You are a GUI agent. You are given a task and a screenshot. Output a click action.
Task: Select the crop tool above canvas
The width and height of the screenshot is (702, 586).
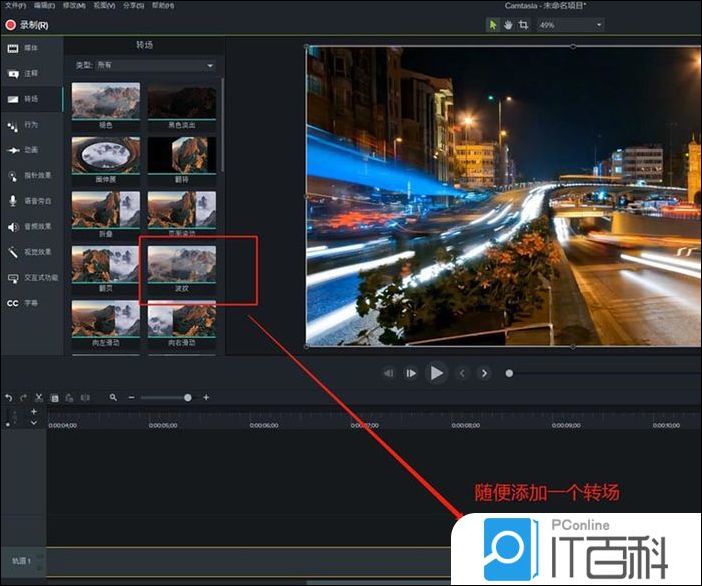pos(523,25)
